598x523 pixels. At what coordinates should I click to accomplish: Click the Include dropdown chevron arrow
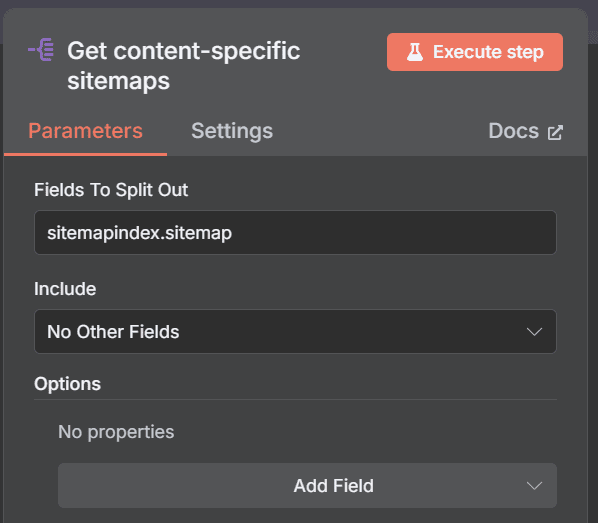point(534,332)
